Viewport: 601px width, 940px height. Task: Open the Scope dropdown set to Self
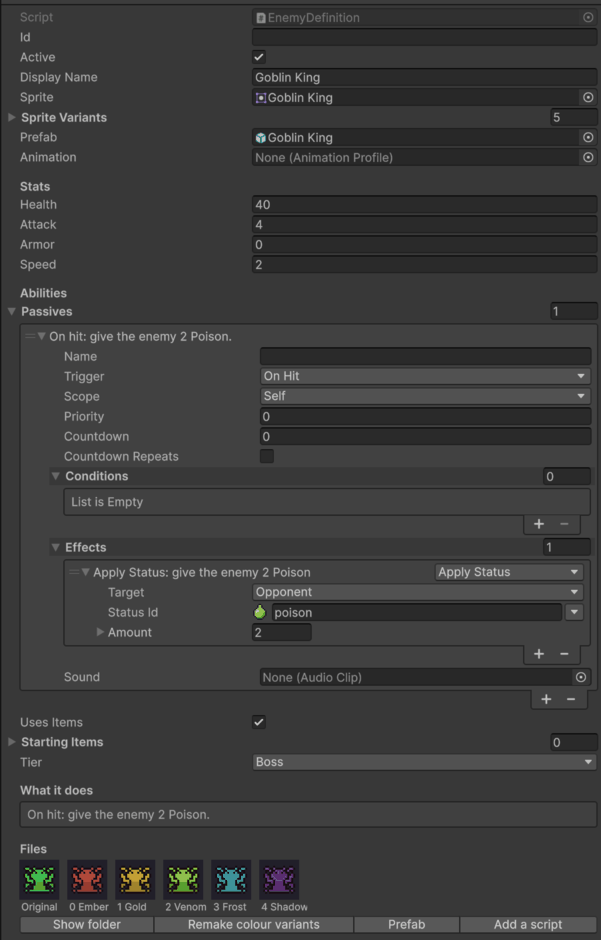pos(425,396)
